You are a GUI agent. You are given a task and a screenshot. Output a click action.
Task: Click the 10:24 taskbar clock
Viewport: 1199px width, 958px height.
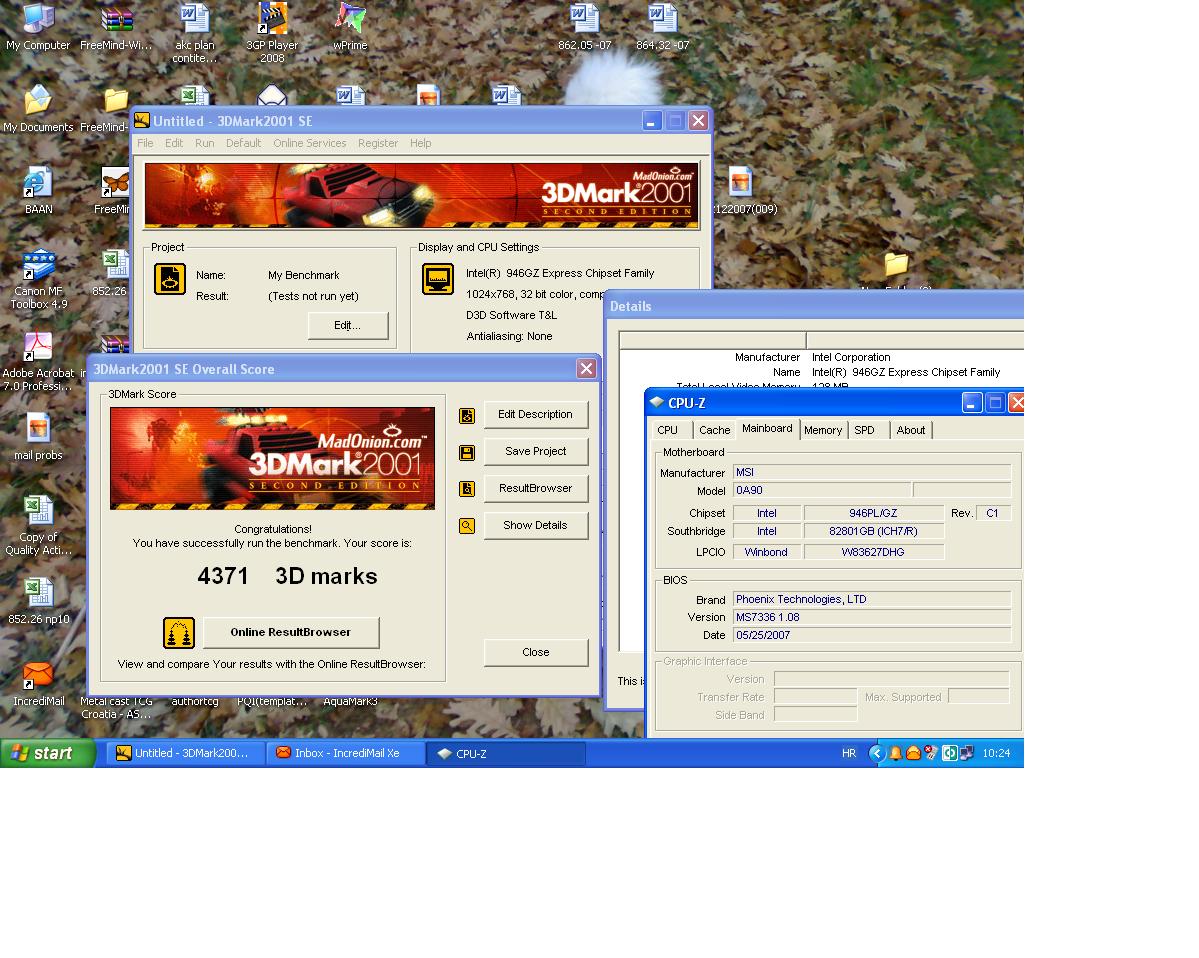point(996,753)
